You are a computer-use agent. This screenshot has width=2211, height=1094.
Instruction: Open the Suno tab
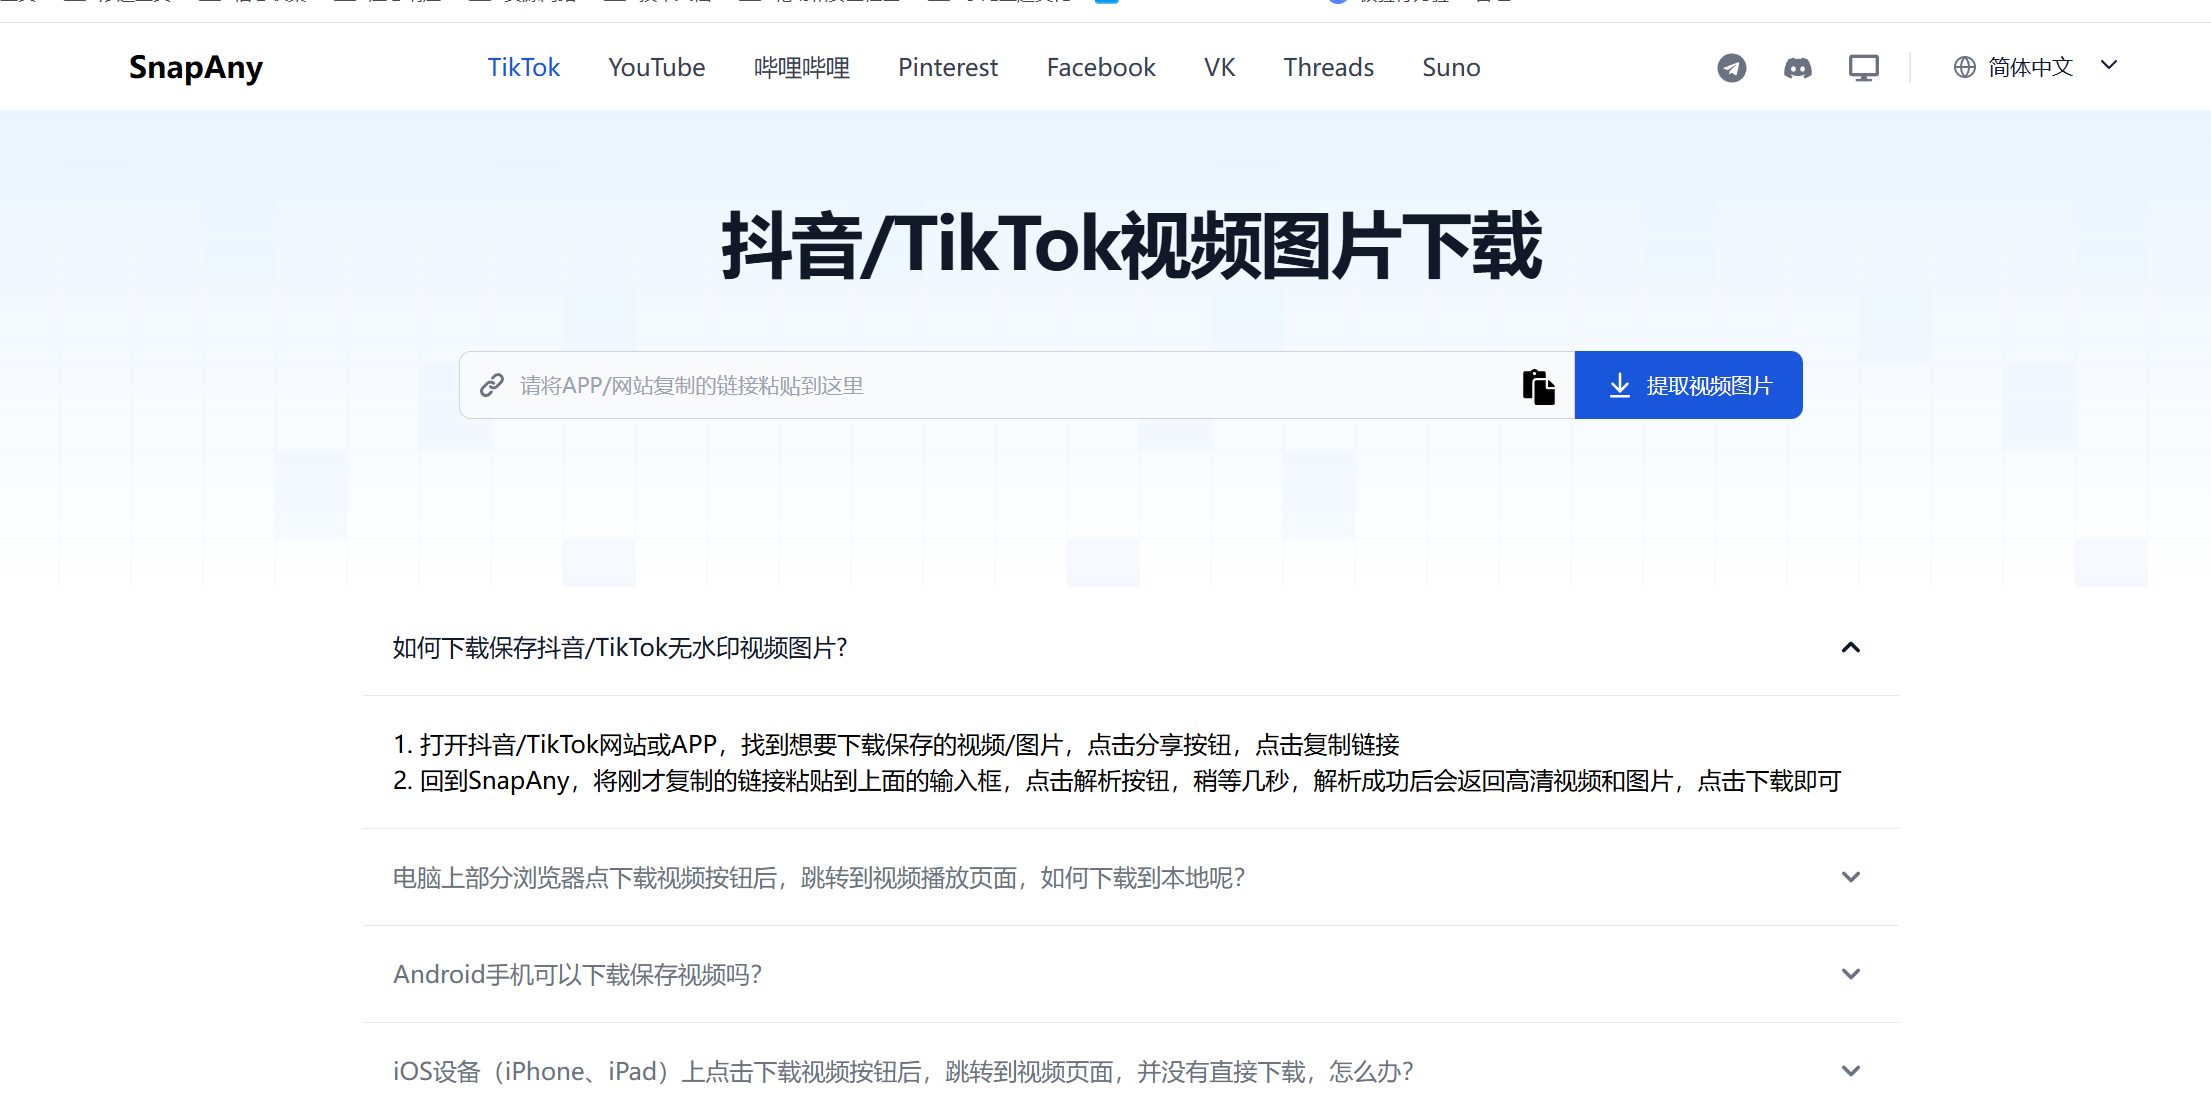(x=1451, y=67)
